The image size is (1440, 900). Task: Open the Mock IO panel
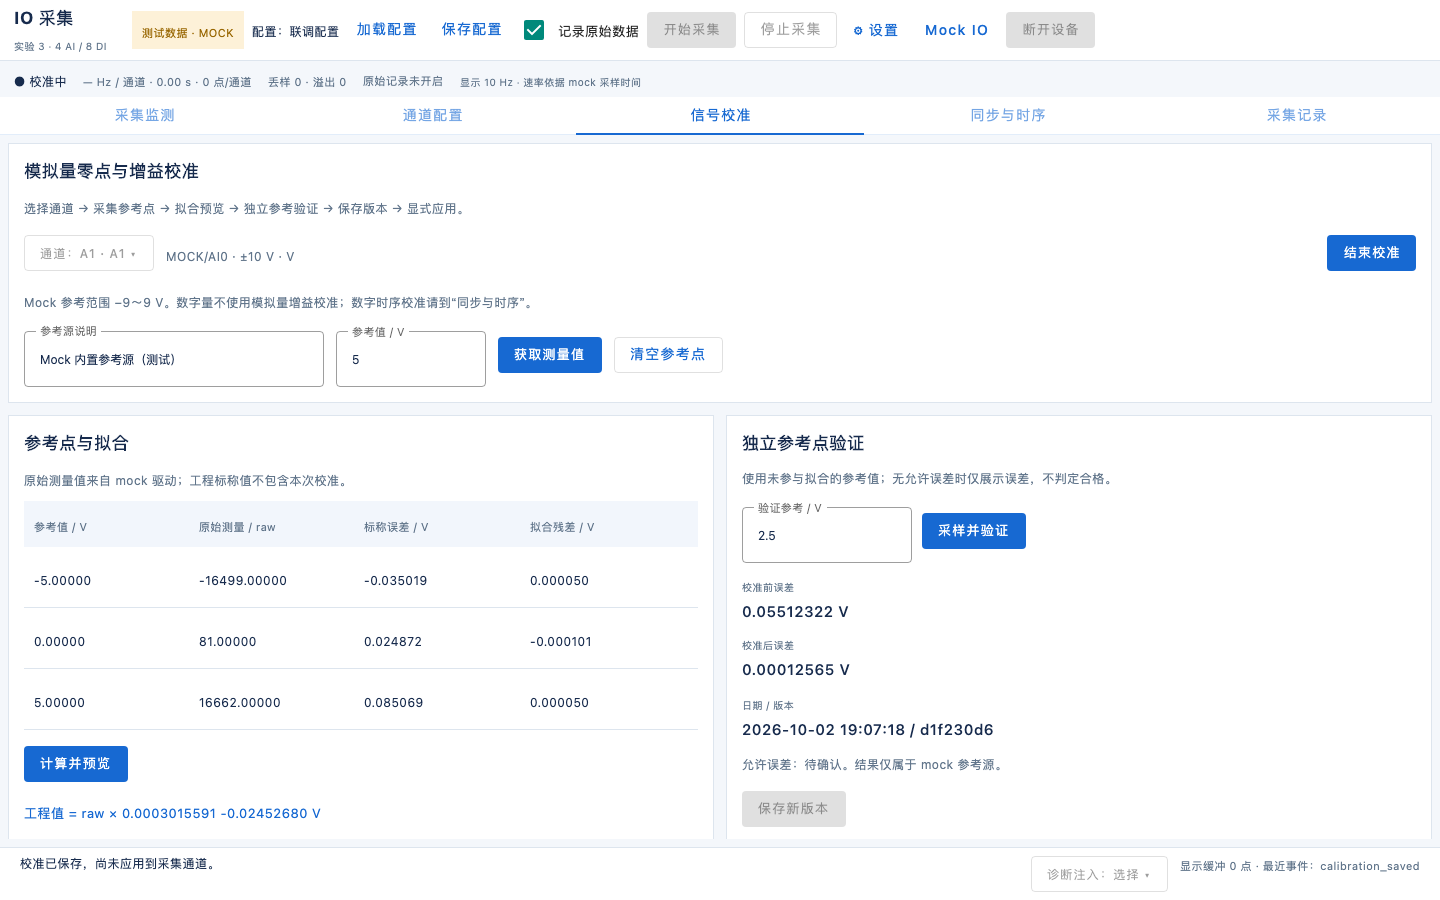(956, 30)
